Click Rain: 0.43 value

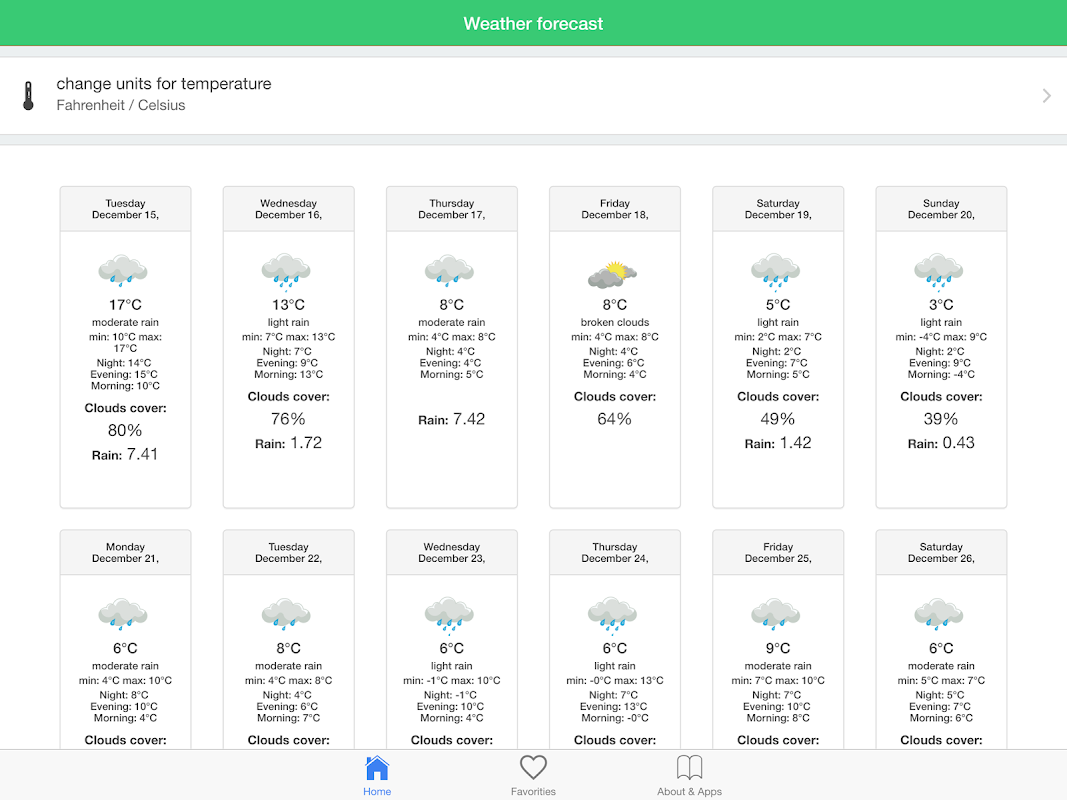[941, 443]
